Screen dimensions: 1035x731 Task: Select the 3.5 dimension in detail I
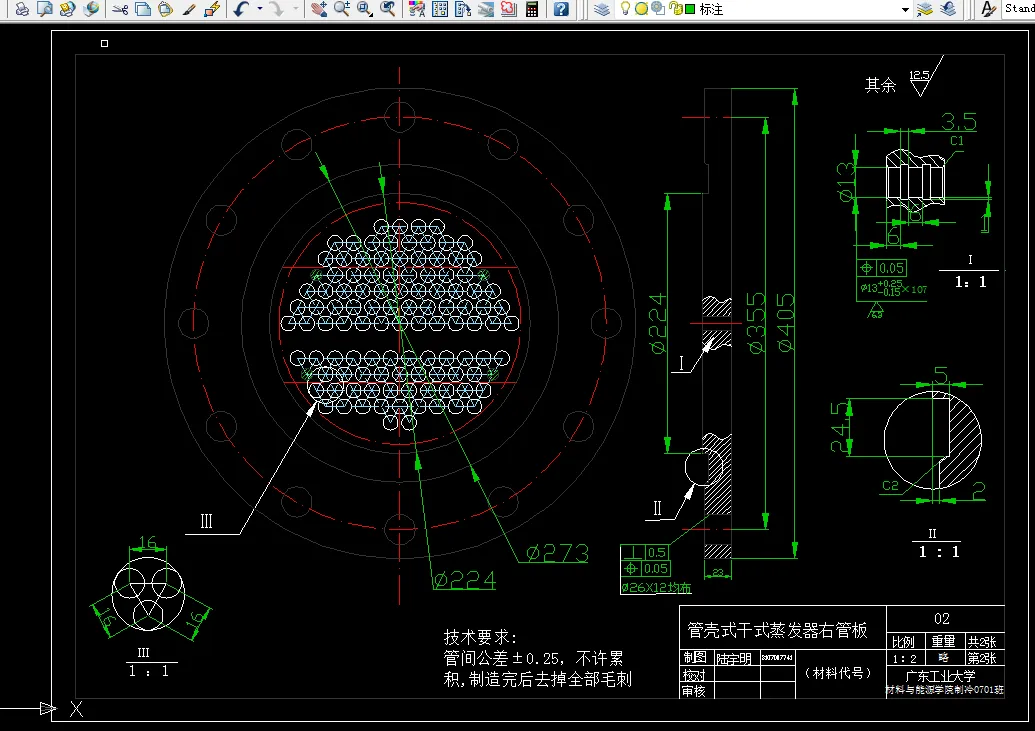pyautogui.click(x=959, y=122)
